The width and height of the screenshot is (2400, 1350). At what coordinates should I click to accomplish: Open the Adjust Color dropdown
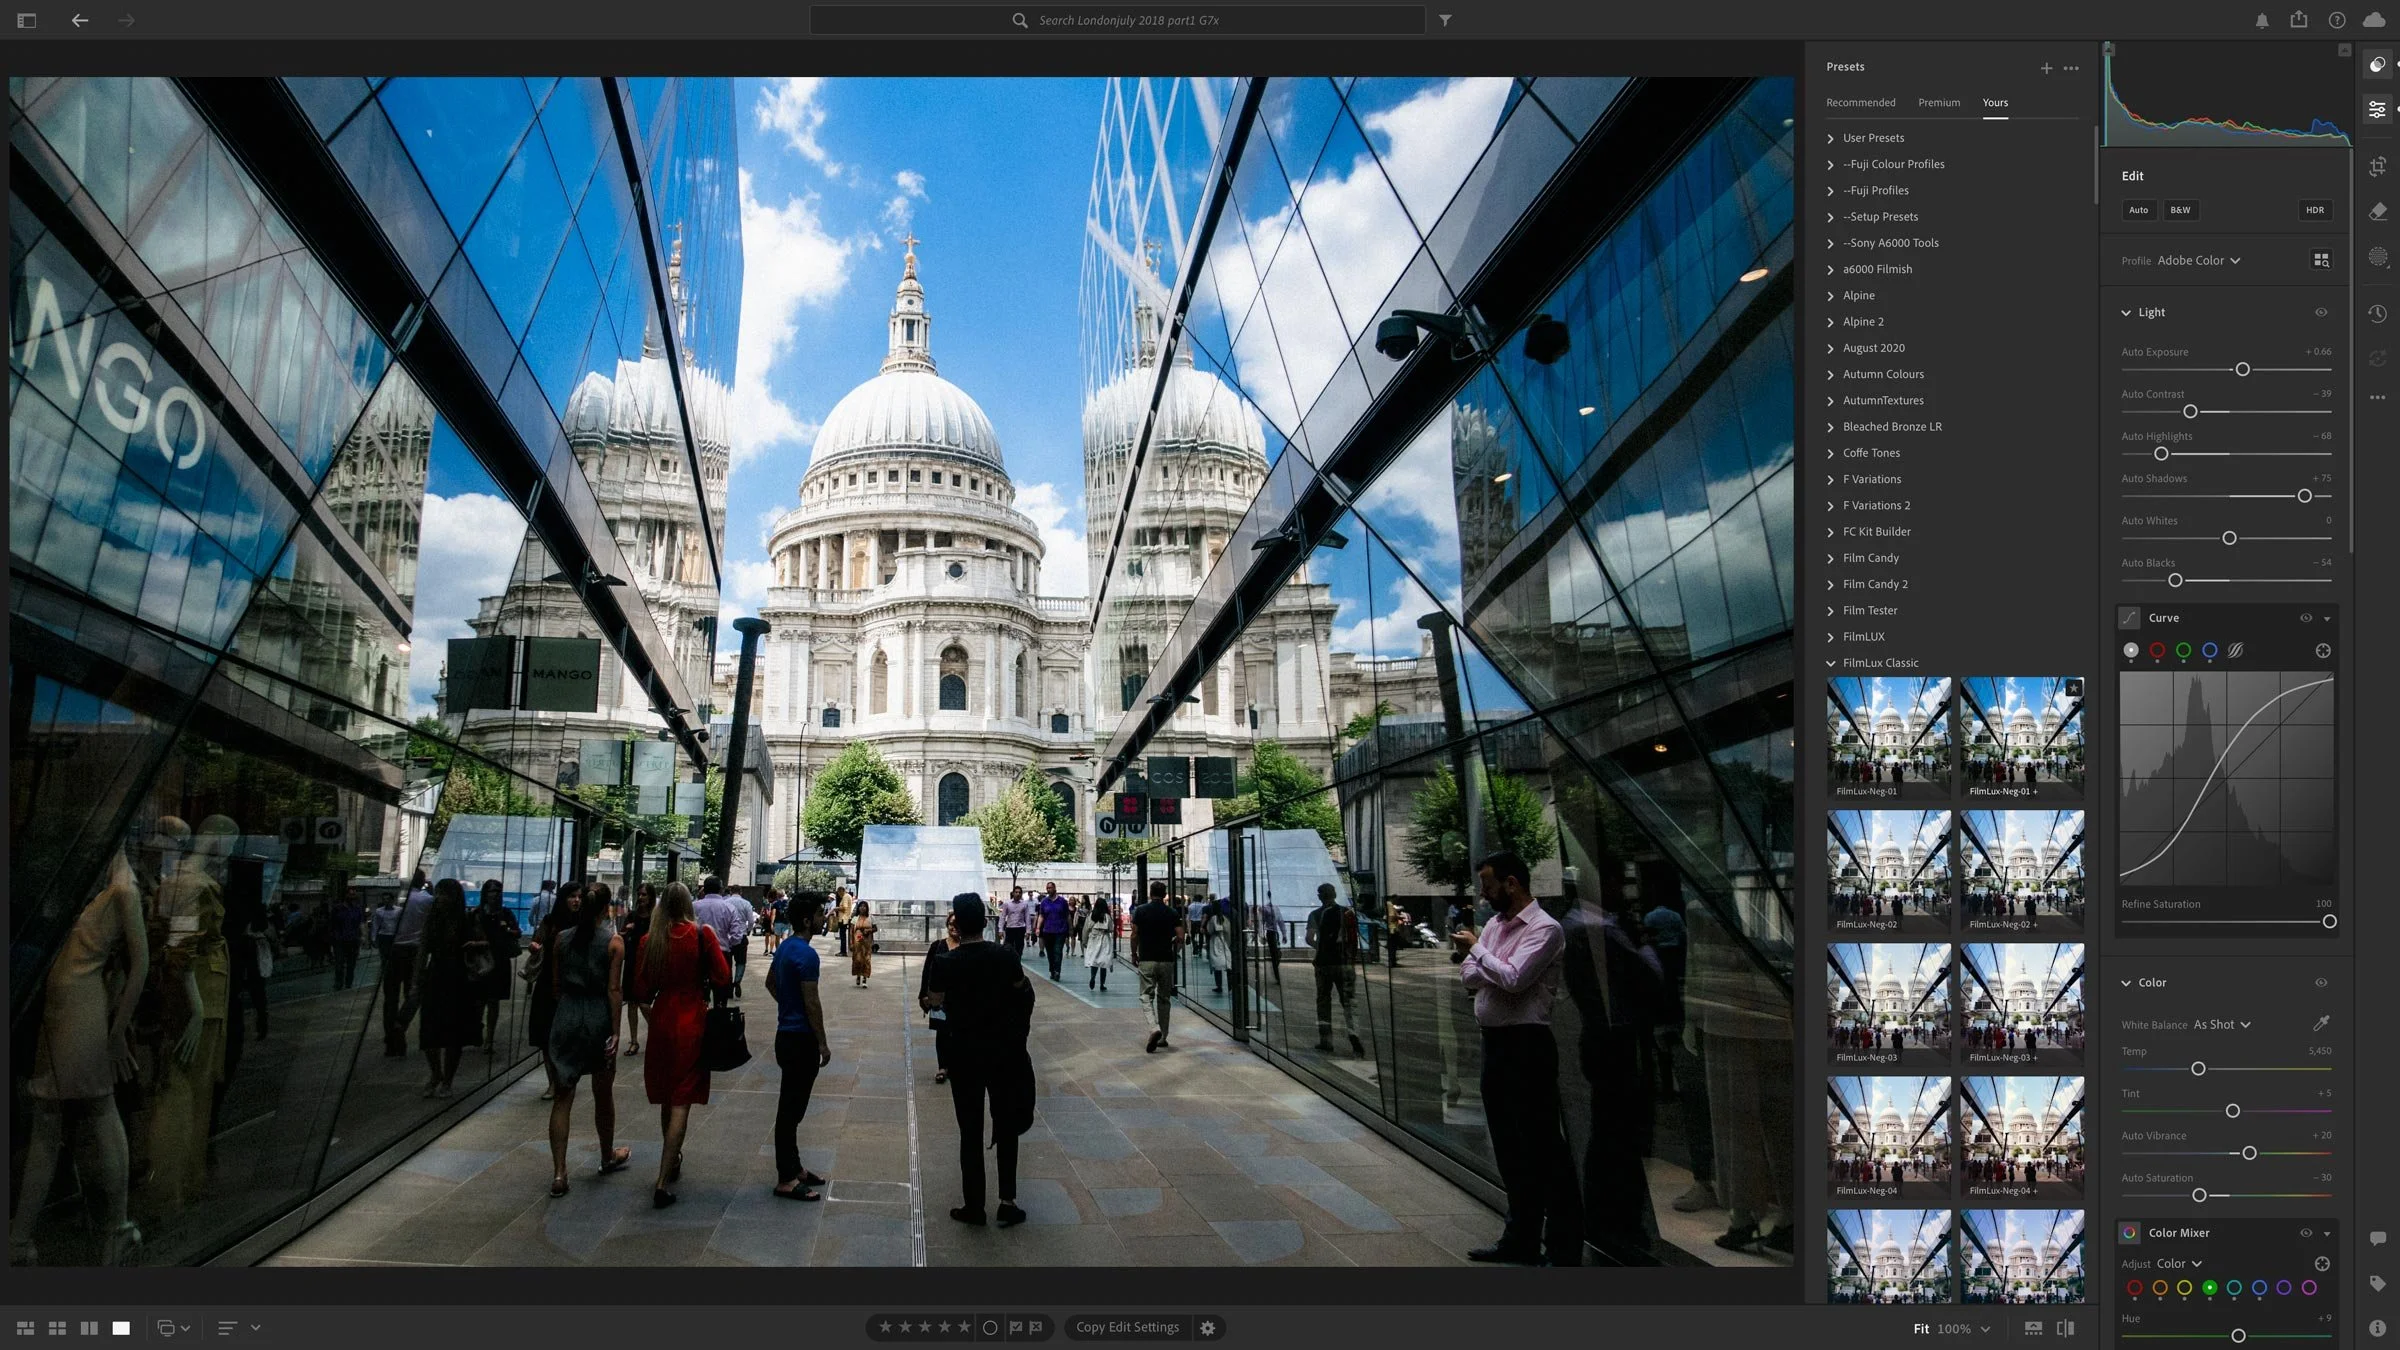click(x=2179, y=1264)
